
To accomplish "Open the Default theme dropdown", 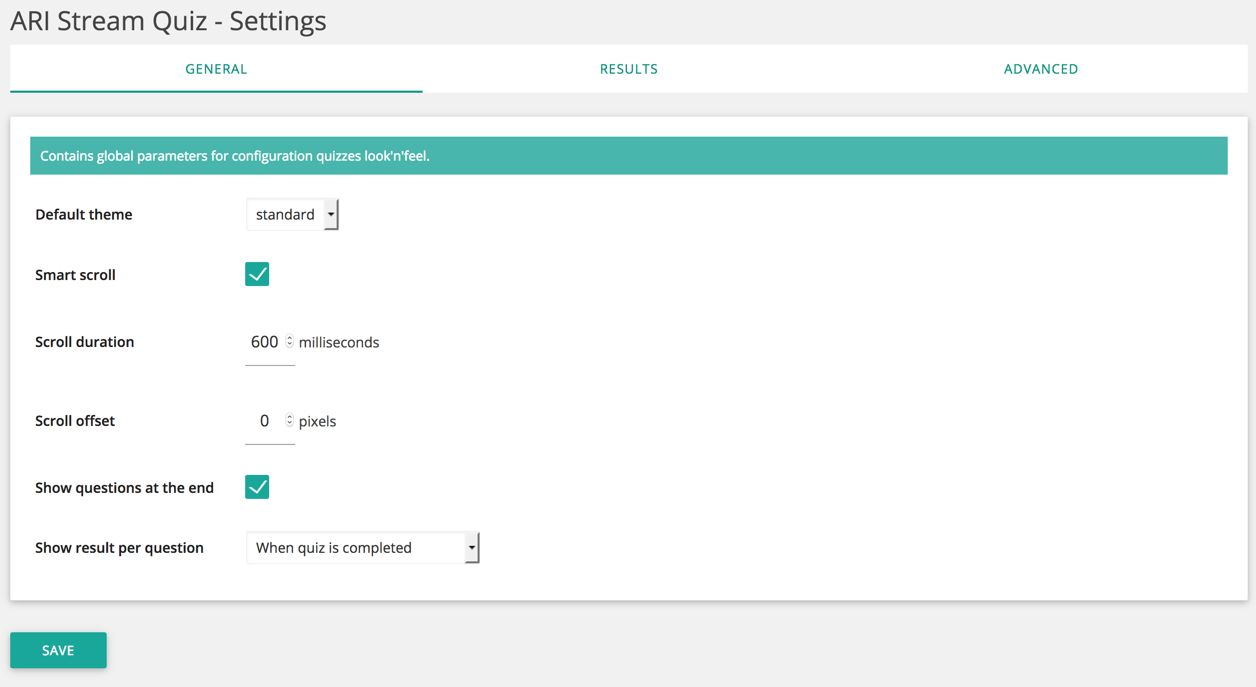I will pos(293,214).
